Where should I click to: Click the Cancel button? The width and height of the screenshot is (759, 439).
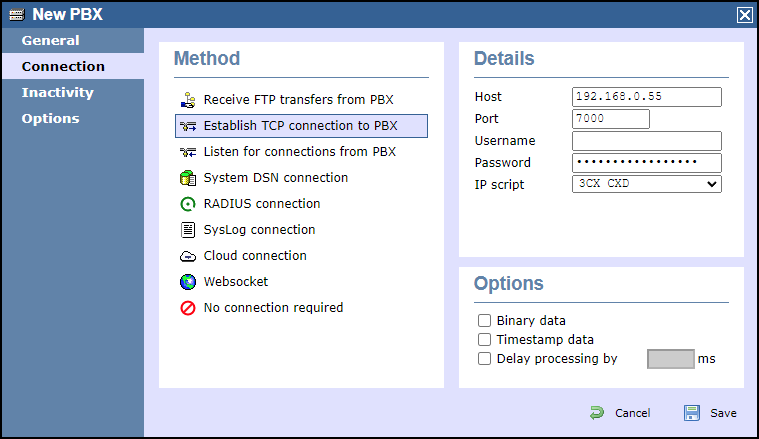click(620, 413)
